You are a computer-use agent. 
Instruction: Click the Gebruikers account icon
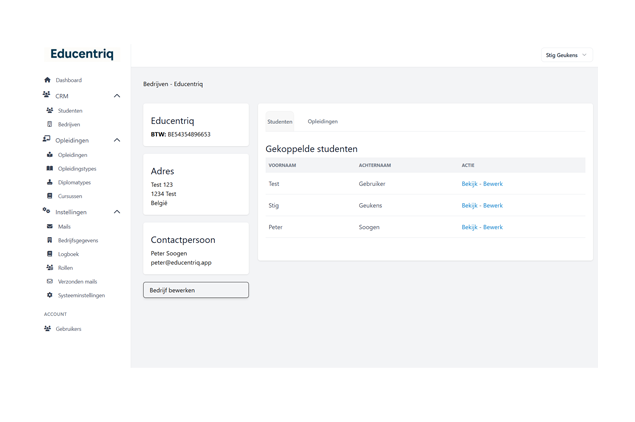pos(47,329)
